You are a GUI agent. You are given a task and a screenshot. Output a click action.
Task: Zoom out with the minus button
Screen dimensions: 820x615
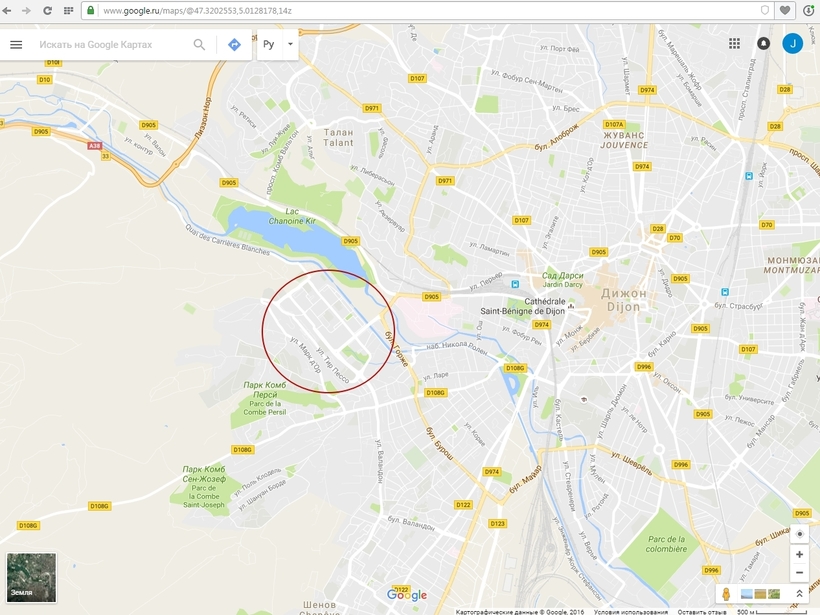[799, 573]
